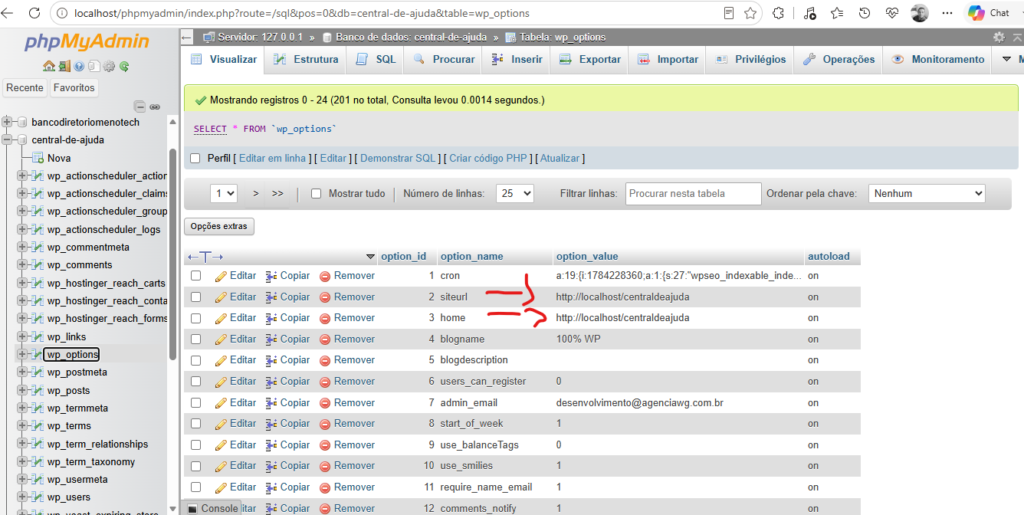Image resolution: width=1024 pixels, height=515 pixels.
Task: Collapse the central-de-ajuda database tree
Action: (x=7, y=140)
